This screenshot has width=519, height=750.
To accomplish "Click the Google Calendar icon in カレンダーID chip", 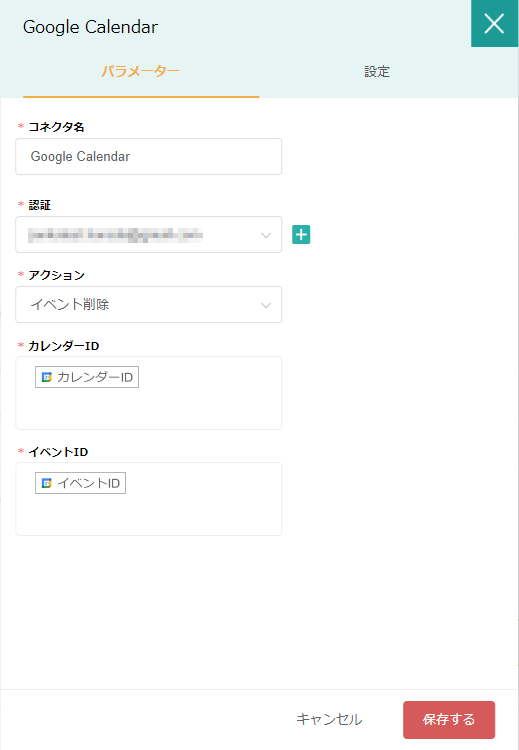I will click(46, 377).
